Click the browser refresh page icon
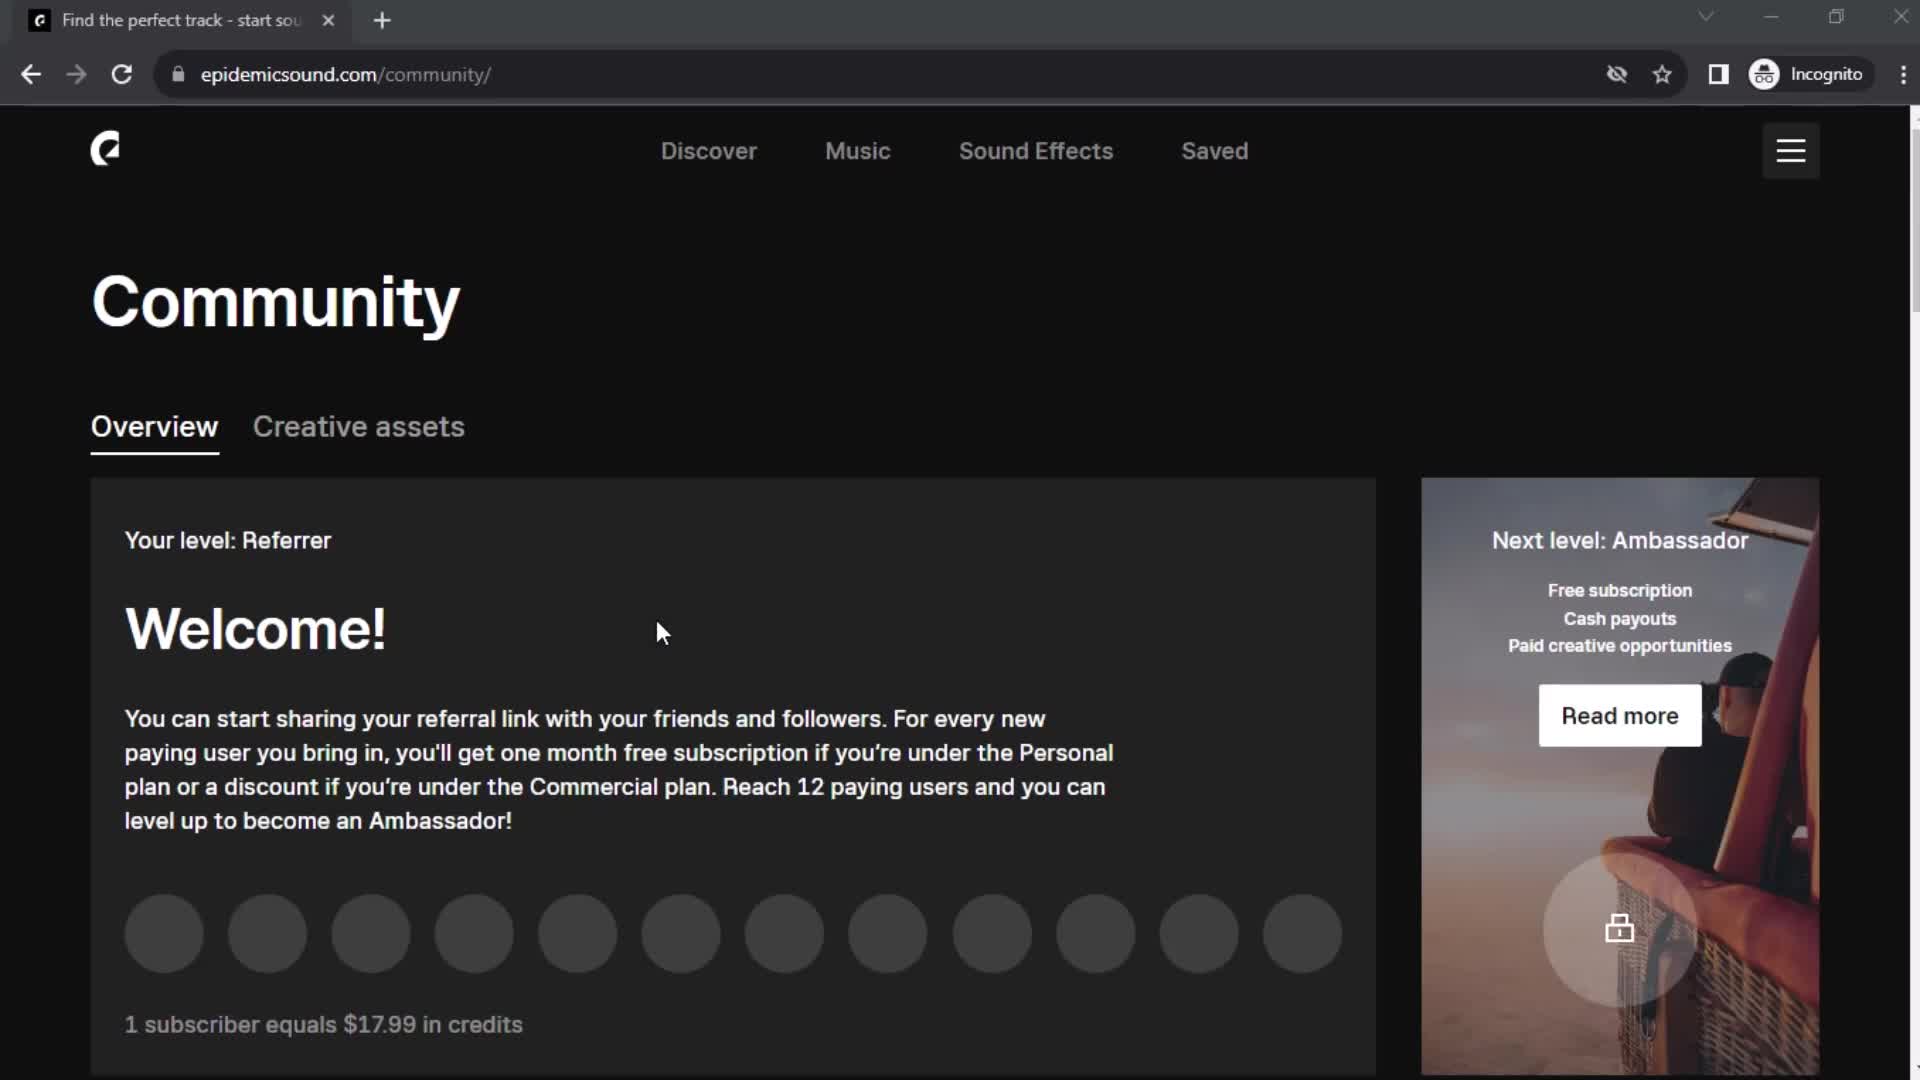 coord(120,74)
